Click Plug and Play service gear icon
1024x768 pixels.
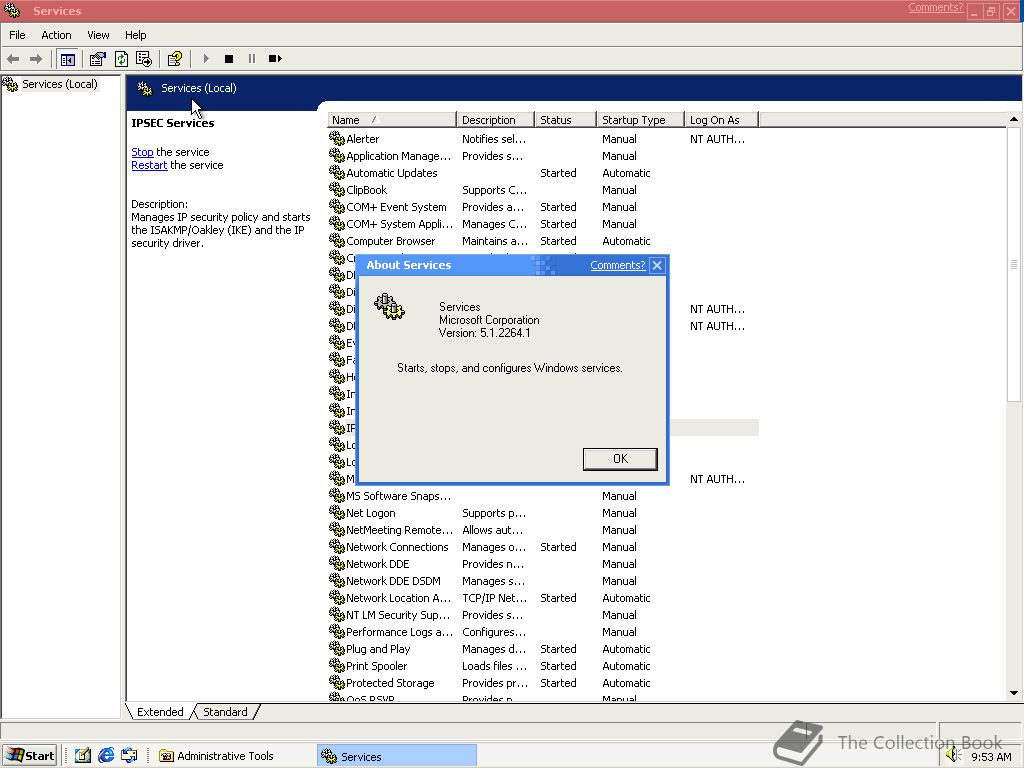[336, 648]
